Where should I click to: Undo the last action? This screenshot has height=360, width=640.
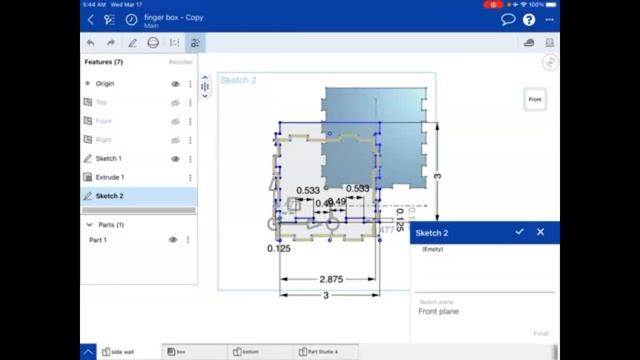pyautogui.click(x=91, y=43)
